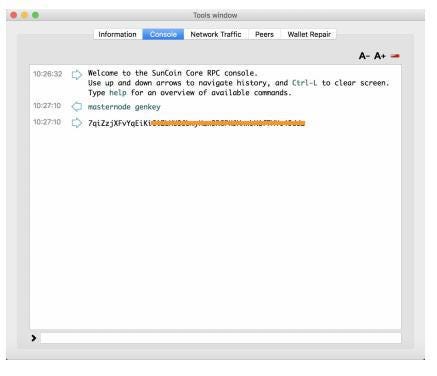Click the 'Ctrl-L' shortcut text
Viewport: 437px width, 376px height.
(x=304, y=83)
